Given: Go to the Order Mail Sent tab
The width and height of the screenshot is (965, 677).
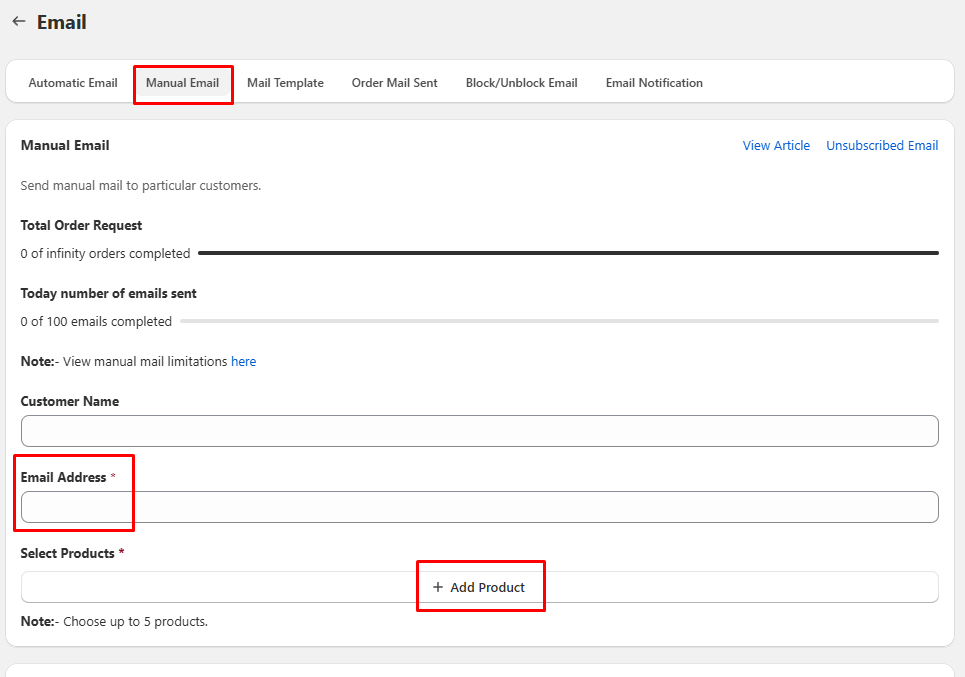Looking at the screenshot, I should click(394, 83).
